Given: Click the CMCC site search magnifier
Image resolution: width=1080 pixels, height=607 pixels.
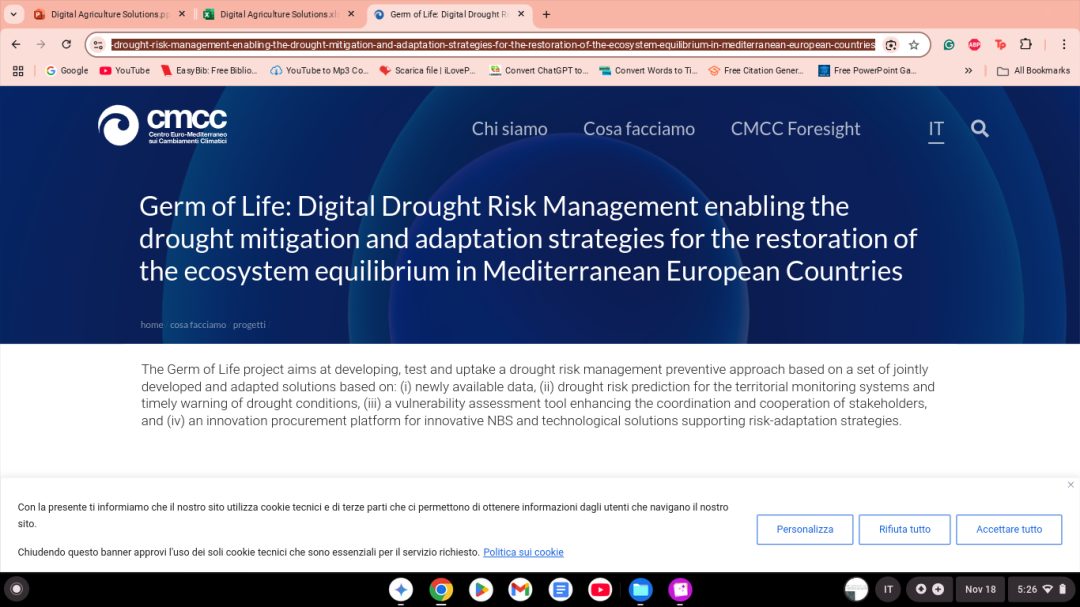Looking at the screenshot, I should coord(979,129).
